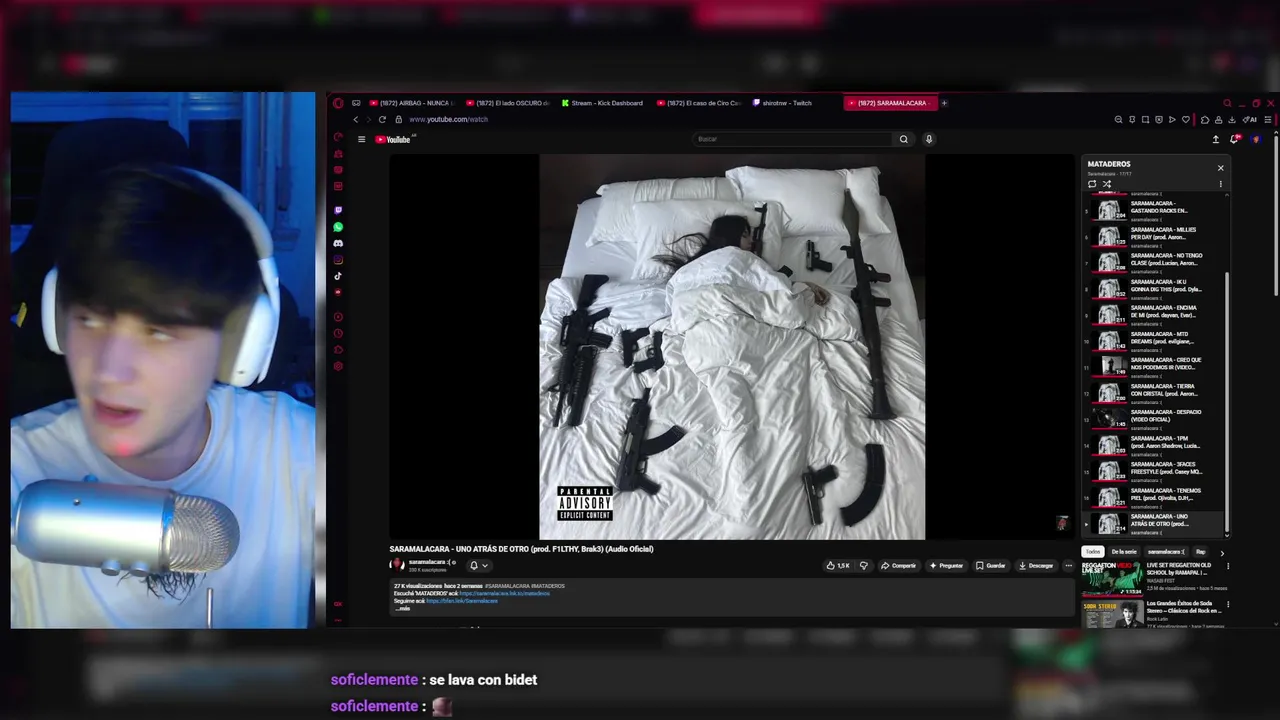
Task: Play 'MTD DREAMS' from playlist
Action: pyautogui.click(x=1152, y=339)
